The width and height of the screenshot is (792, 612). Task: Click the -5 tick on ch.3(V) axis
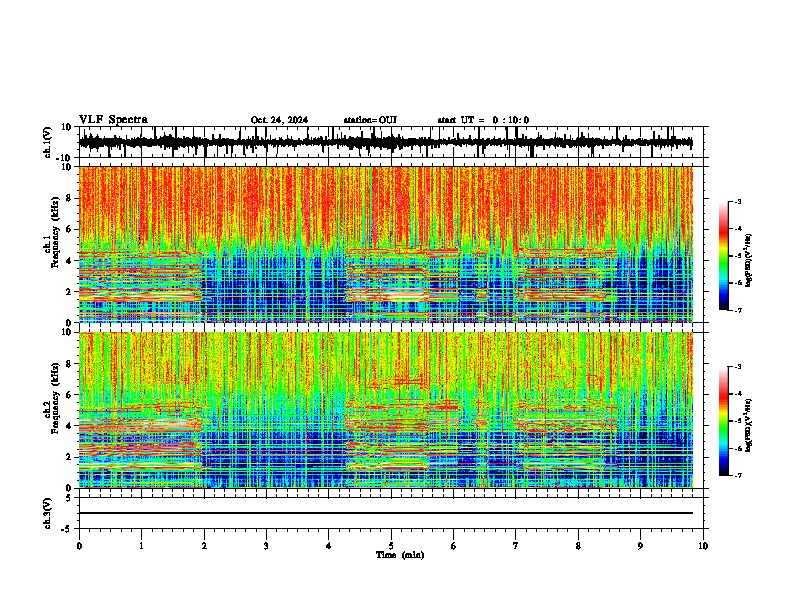click(x=67, y=529)
